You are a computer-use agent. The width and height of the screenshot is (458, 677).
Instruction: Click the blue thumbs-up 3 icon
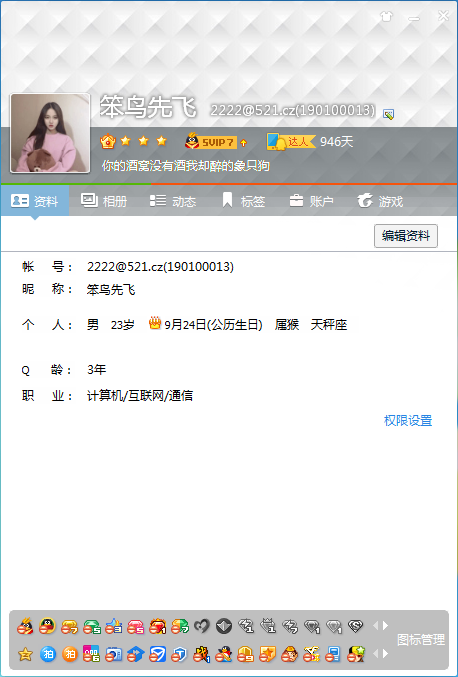114,626
